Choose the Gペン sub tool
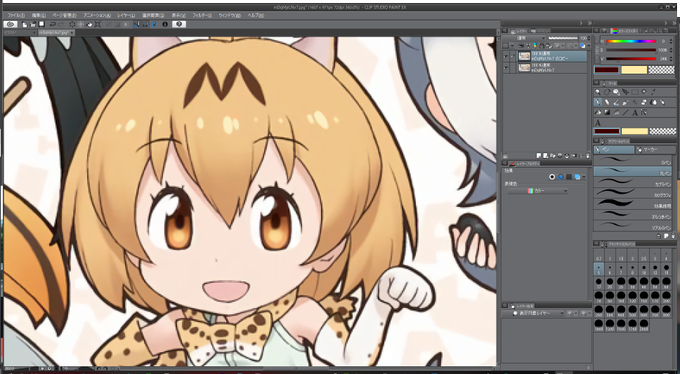The width and height of the screenshot is (680, 374). [x=633, y=160]
